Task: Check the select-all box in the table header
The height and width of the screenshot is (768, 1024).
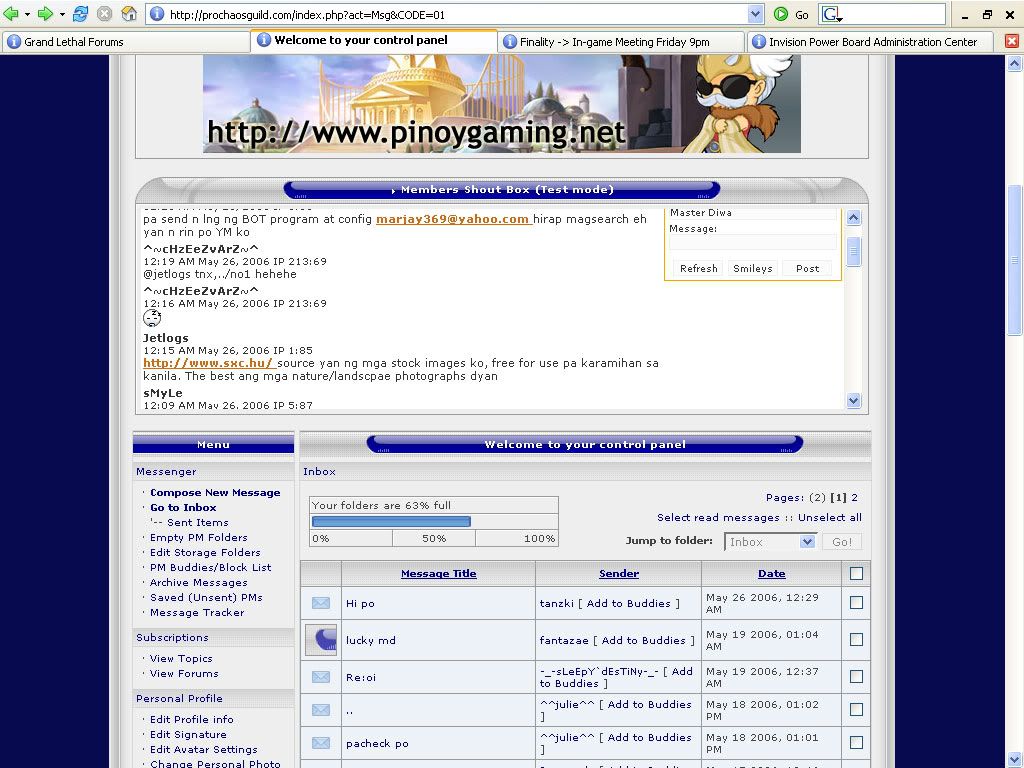Action: point(856,574)
